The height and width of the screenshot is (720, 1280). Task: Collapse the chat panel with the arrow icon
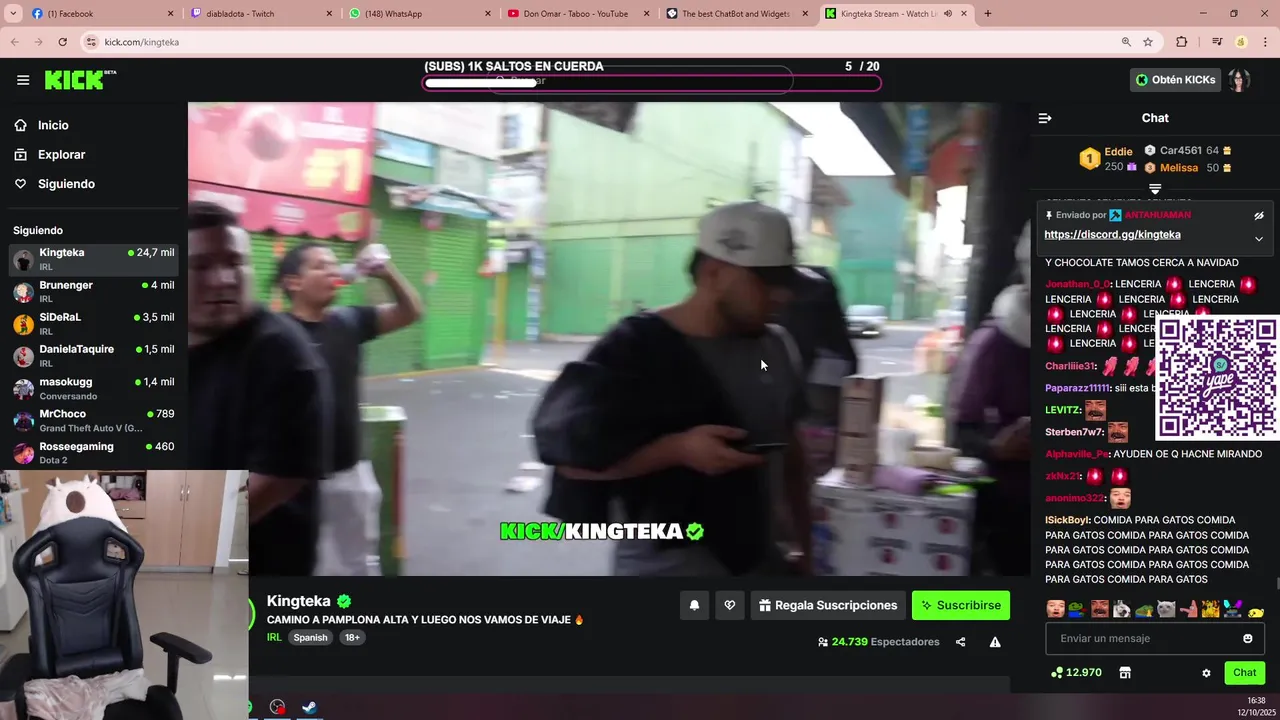1045,118
